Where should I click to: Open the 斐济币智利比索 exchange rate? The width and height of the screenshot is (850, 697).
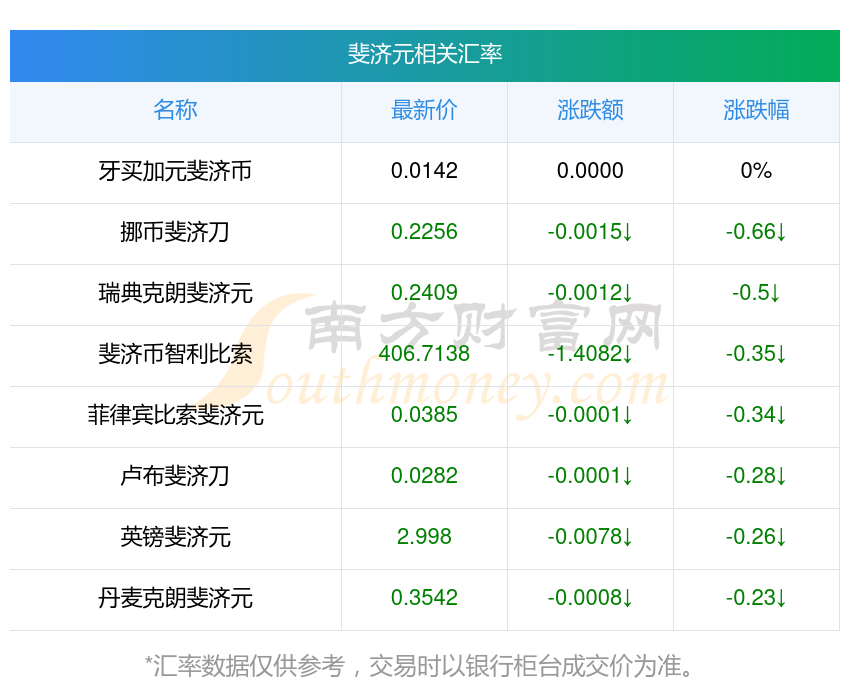pos(175,354)
